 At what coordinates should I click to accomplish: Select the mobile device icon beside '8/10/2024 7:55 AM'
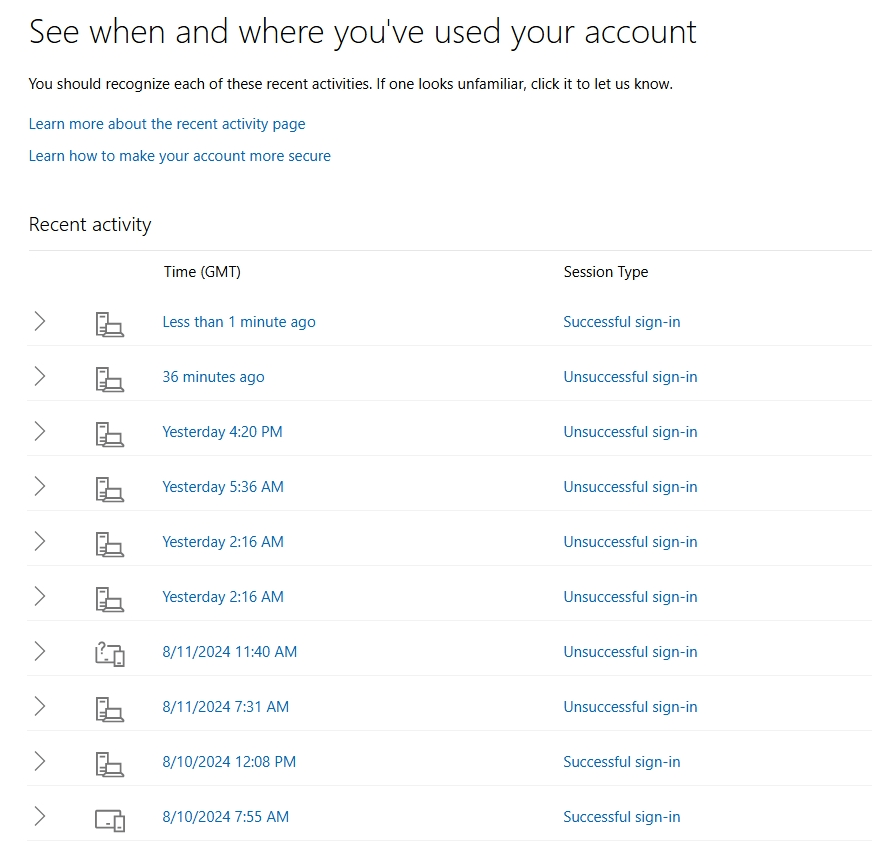pyautogui.click(x=110, y=817)
